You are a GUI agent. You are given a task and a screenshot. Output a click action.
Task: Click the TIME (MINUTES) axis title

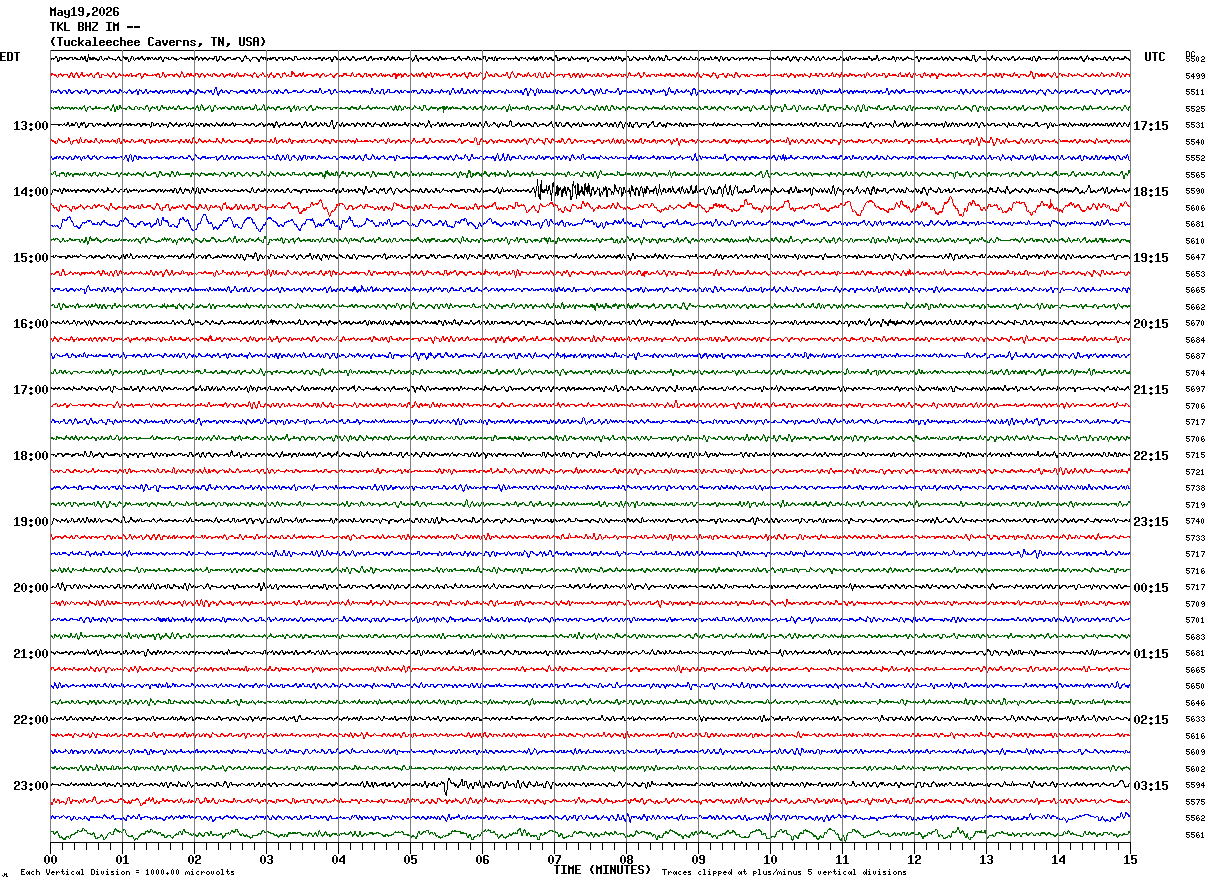tap(602, 870)
